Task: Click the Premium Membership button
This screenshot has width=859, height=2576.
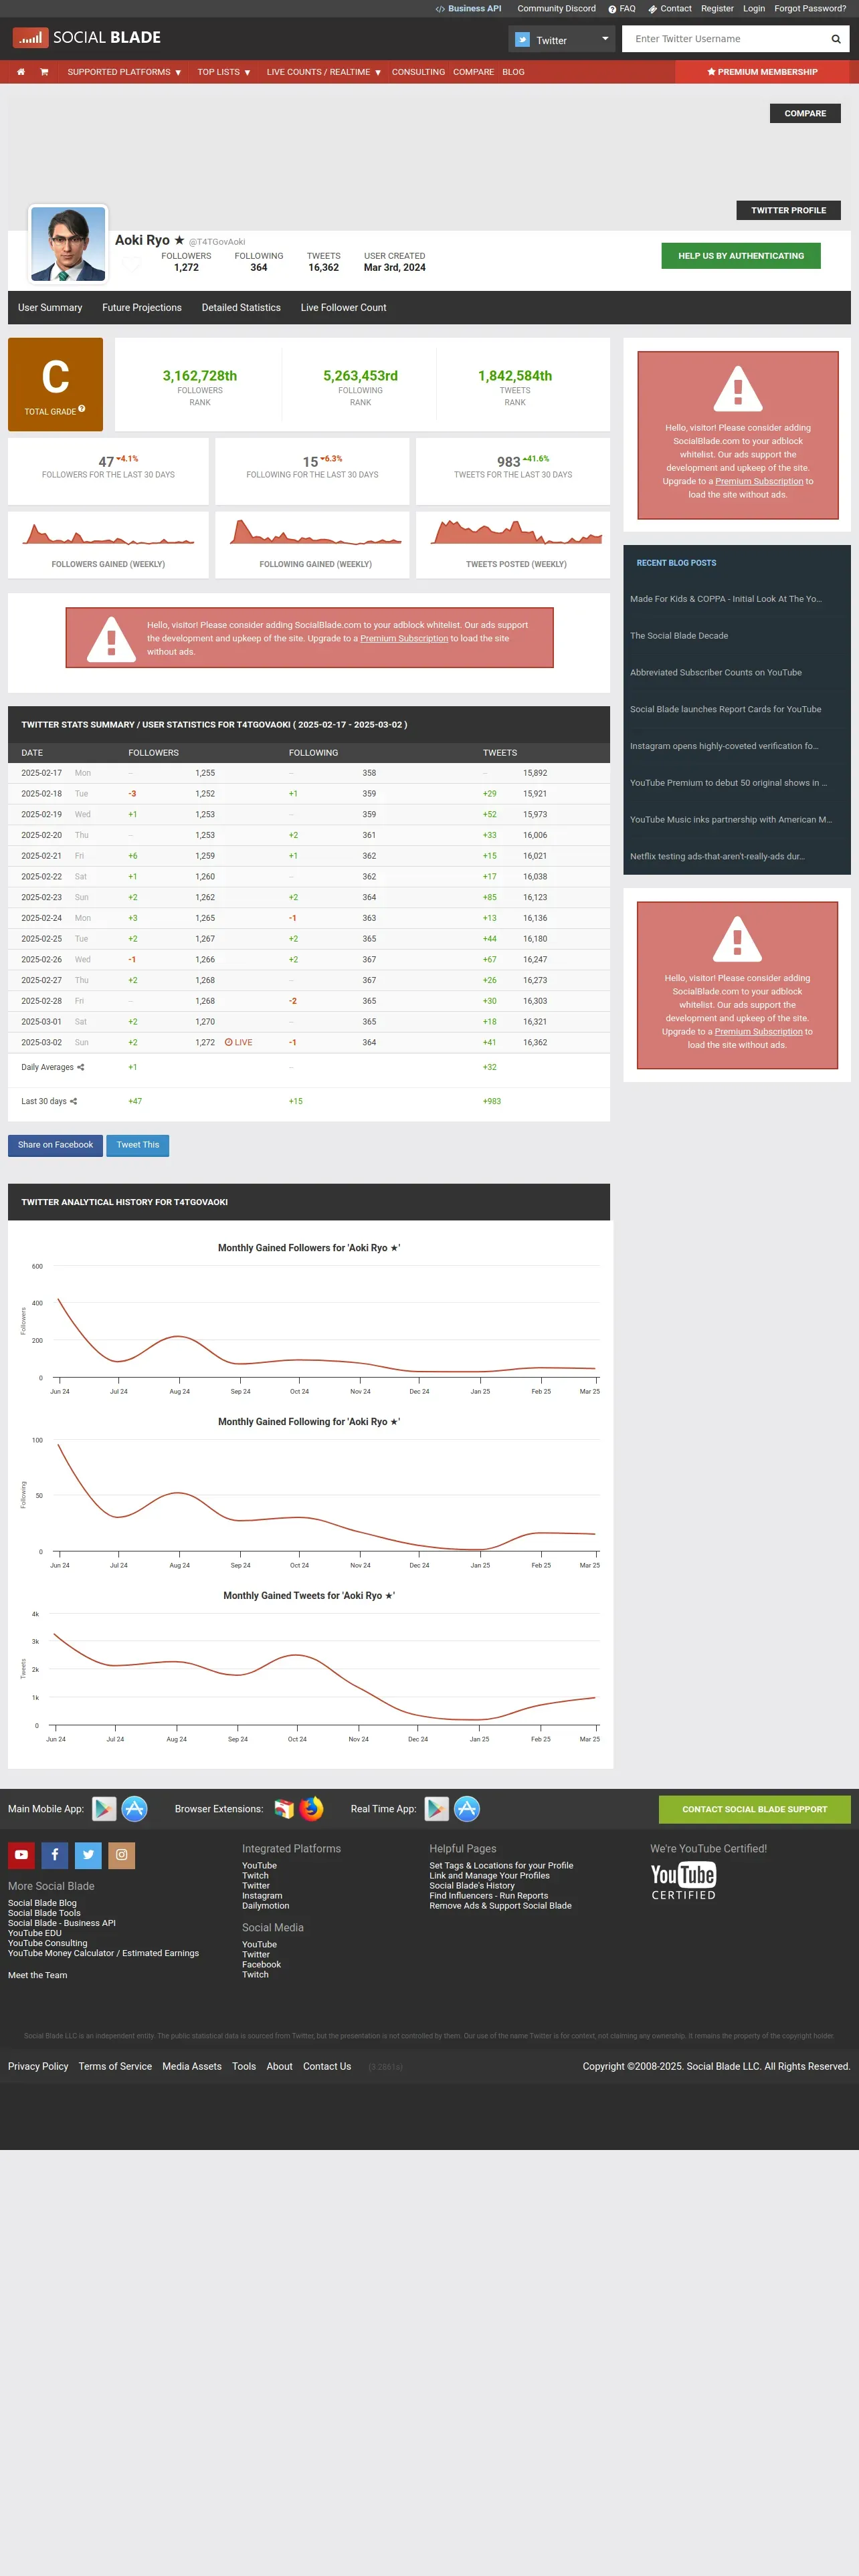Action: (763, 72)
